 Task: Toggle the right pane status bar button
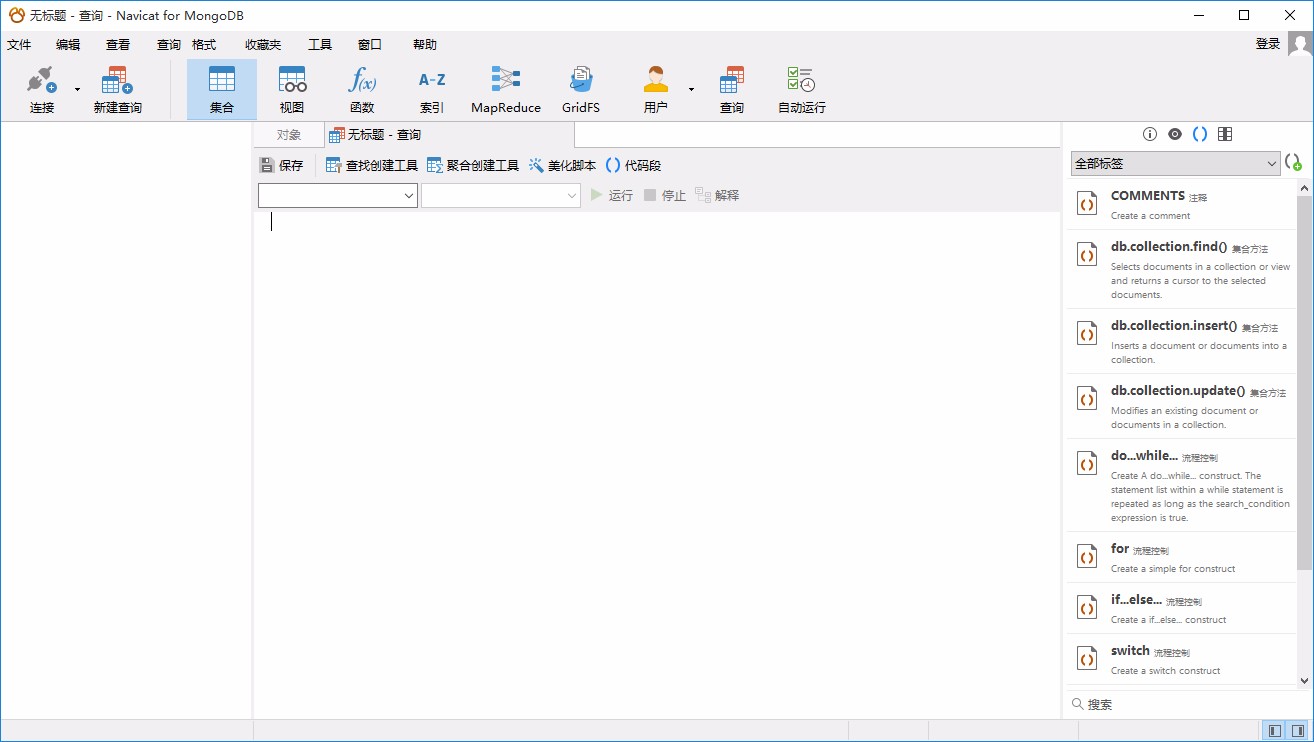coord(1297,731)
